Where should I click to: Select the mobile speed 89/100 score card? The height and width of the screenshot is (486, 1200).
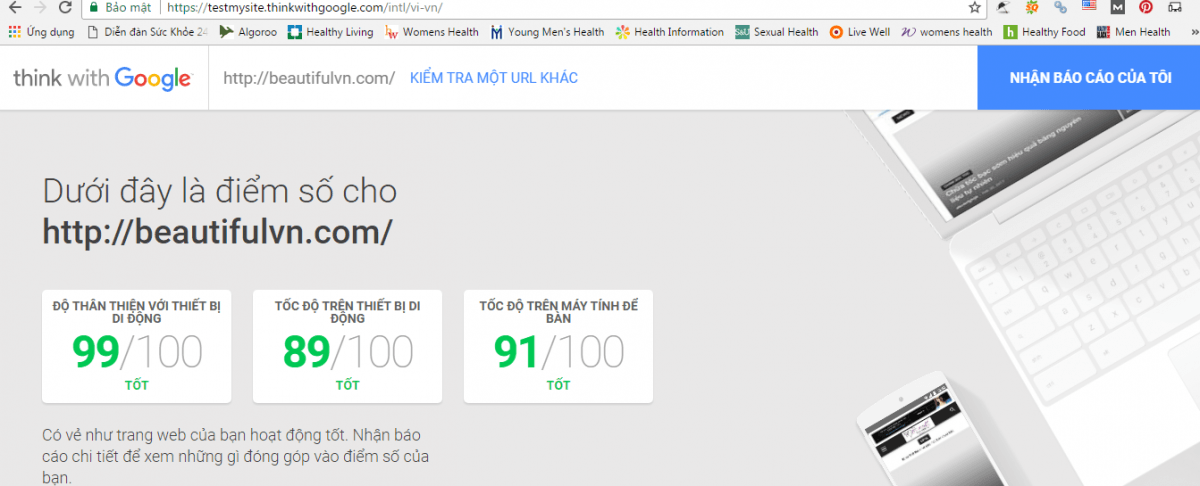(348, 346)
